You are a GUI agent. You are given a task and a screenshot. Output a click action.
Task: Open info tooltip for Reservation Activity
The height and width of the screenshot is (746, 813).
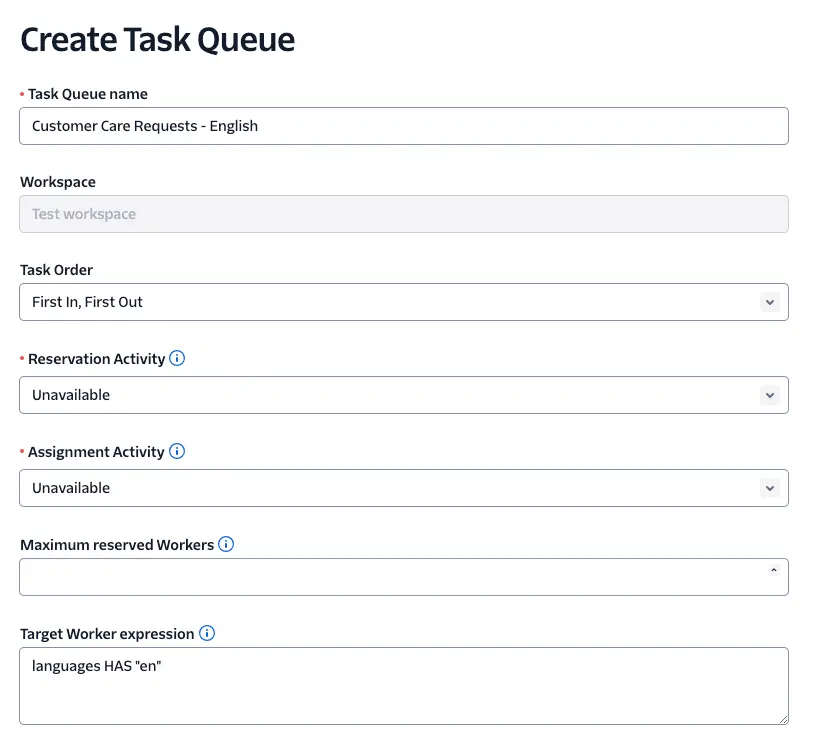(x=177, y=358)
